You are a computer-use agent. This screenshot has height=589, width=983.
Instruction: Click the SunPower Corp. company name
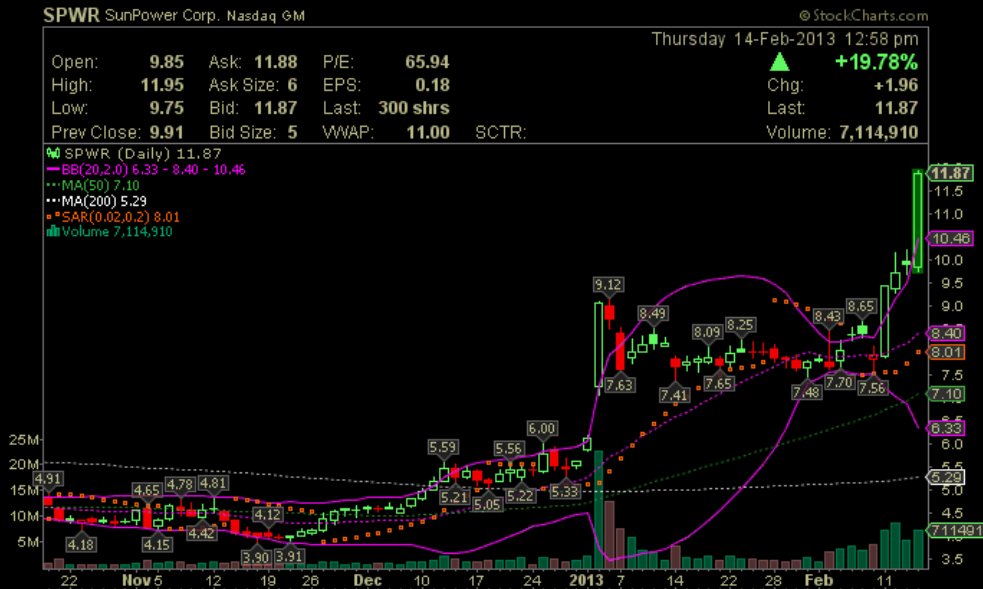point(162,15)
